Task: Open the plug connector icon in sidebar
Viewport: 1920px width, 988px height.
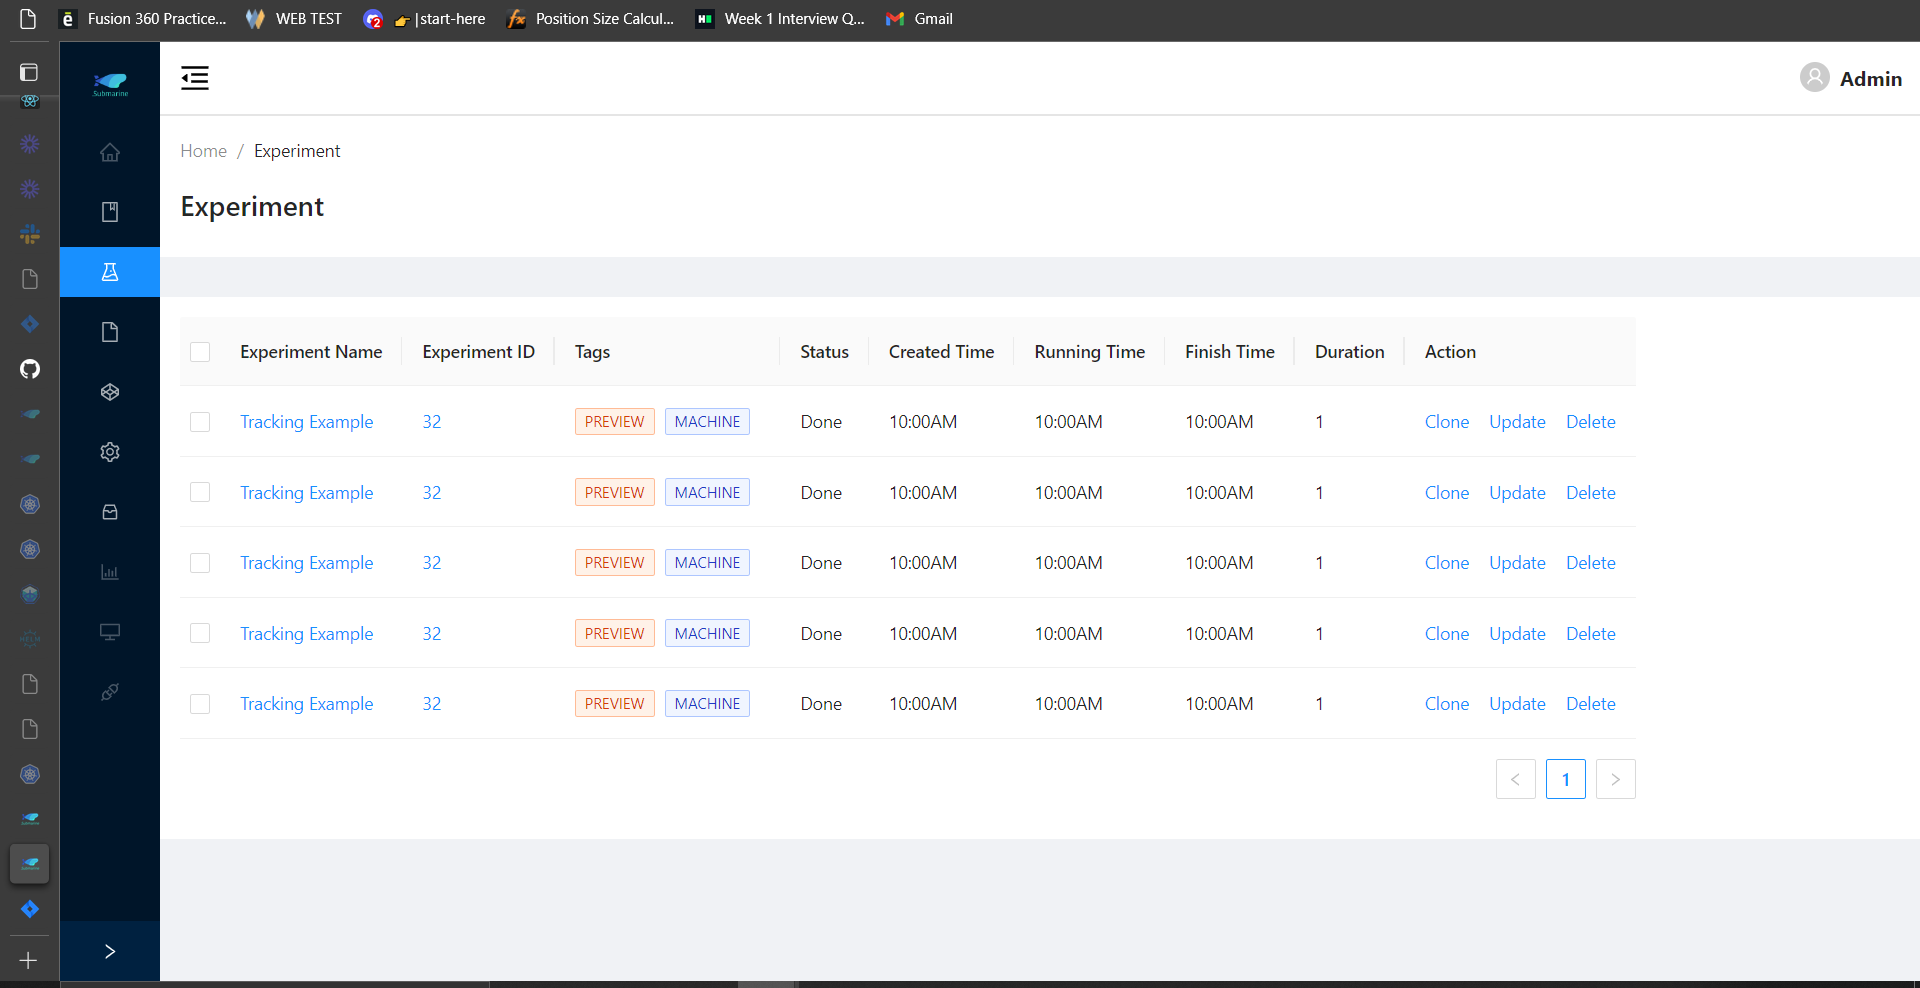Action: 110,692
